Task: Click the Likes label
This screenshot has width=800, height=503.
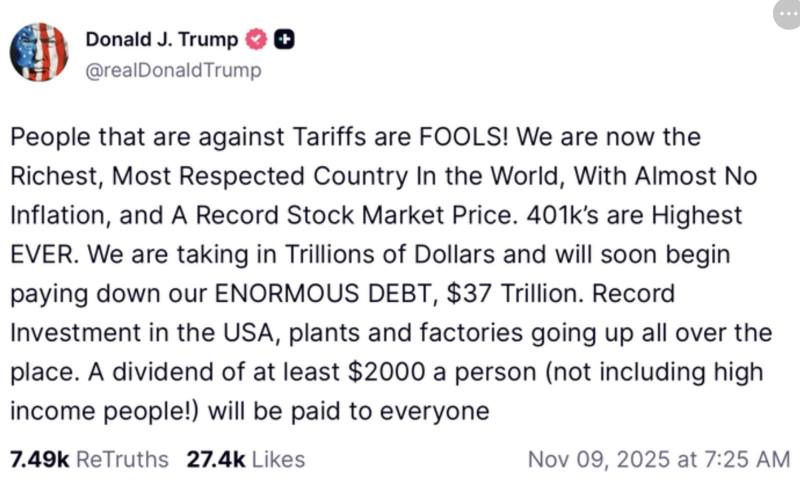Action: pos(278,460)
